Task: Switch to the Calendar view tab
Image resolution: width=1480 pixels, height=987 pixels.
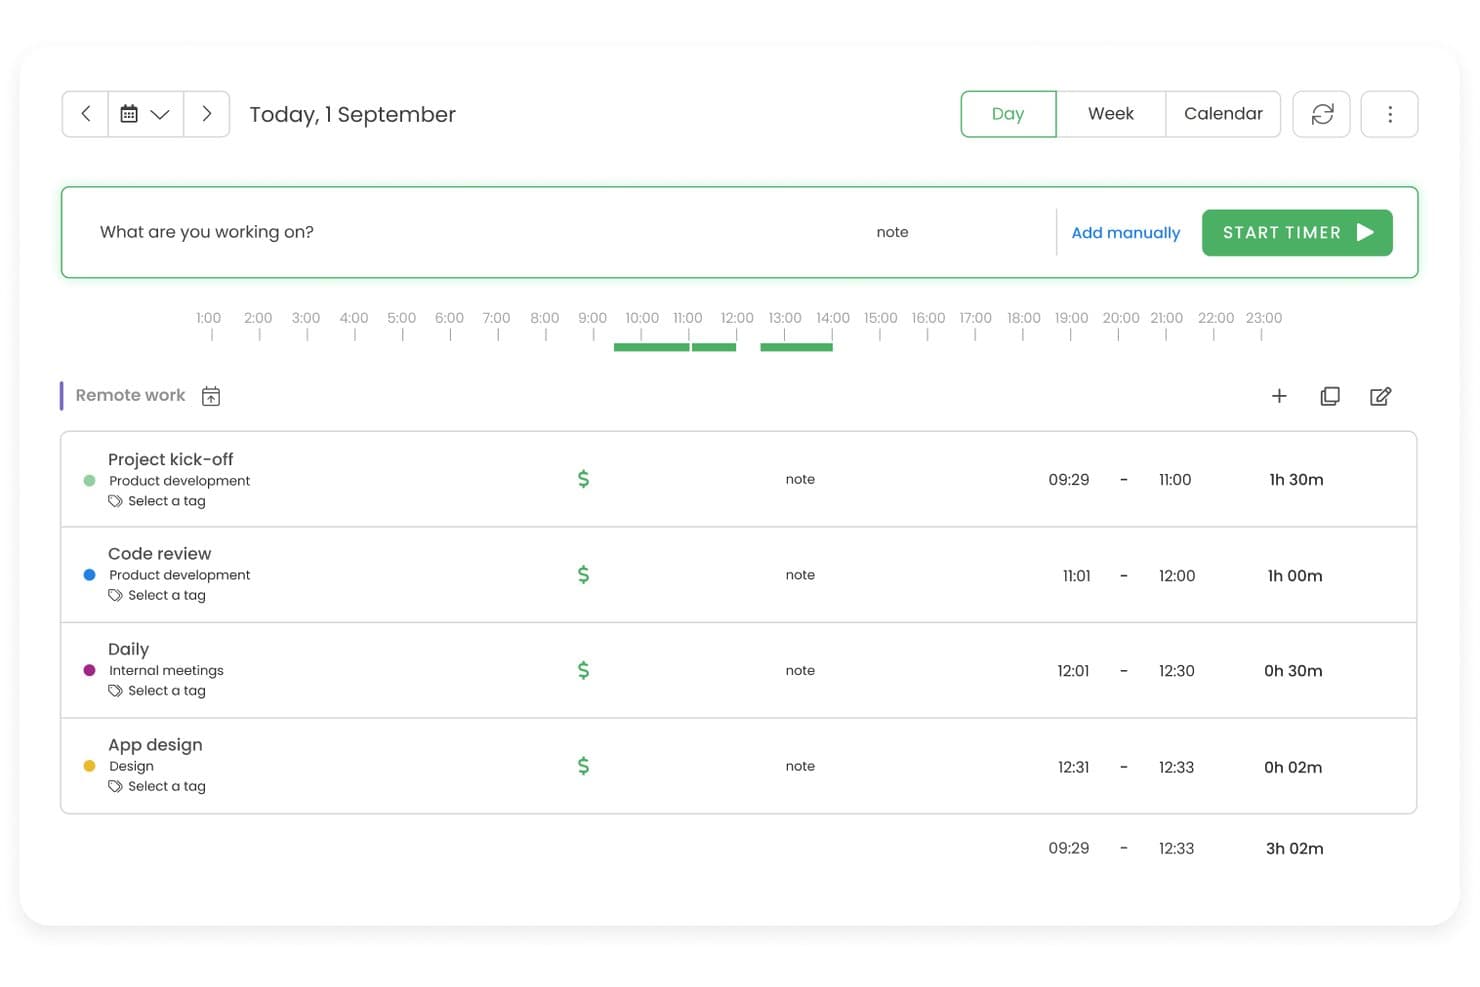Action: pos(1223,114)
